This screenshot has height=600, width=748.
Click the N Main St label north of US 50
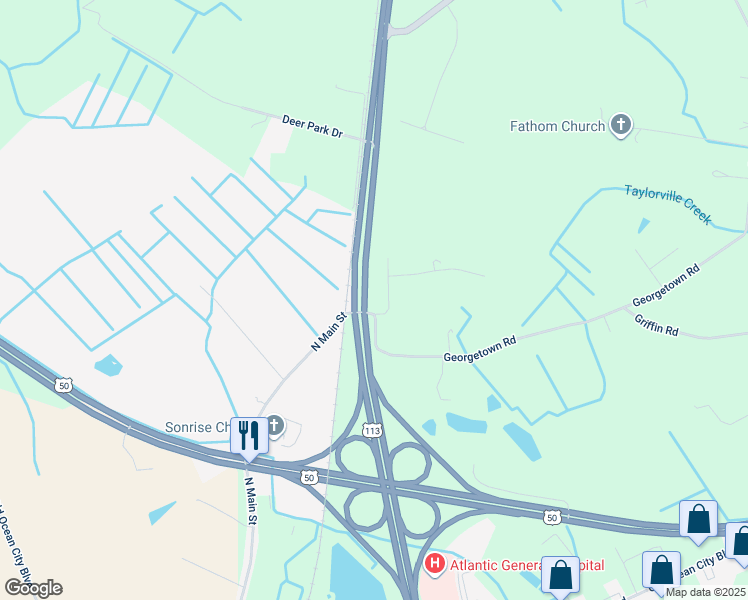(329, 332)
